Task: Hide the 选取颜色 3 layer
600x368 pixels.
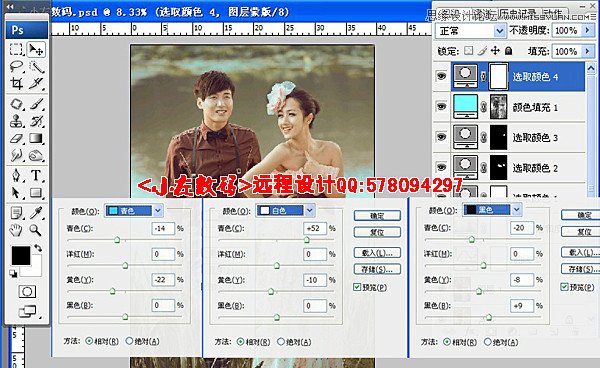Action: (442, 137)
